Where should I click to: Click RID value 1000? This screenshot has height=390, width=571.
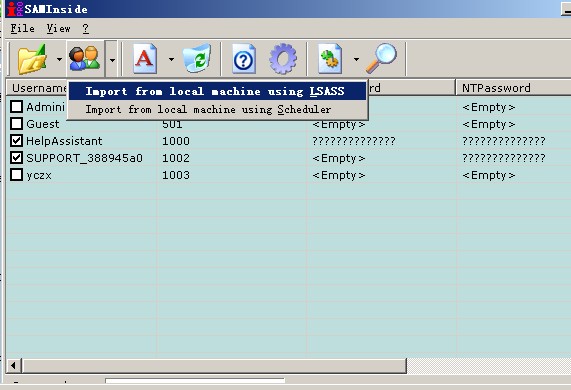[176, 141]
